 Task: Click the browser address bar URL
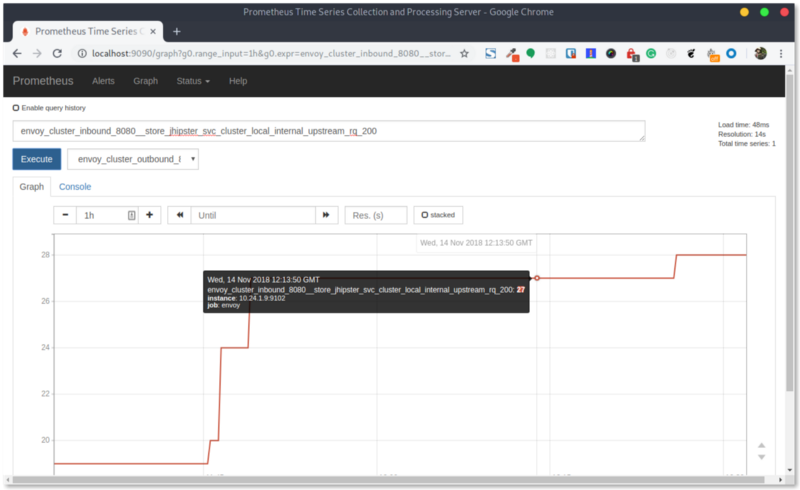[x=271, y=54]
